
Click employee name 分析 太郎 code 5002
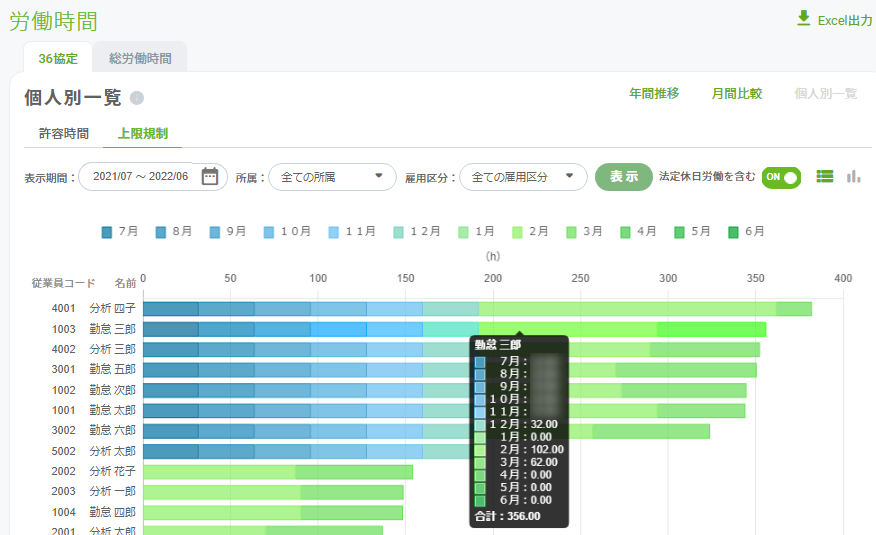coord(112,451)
